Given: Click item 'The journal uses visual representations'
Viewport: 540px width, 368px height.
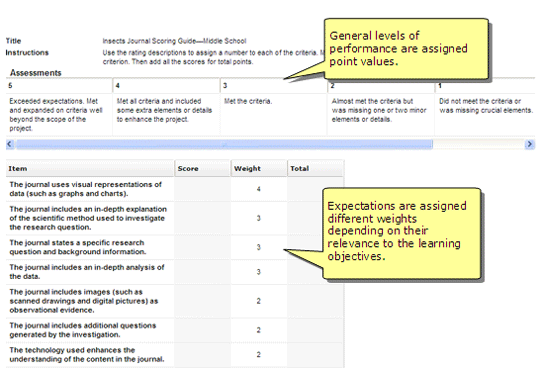Looking at the screenshot, I should point(85,189).
